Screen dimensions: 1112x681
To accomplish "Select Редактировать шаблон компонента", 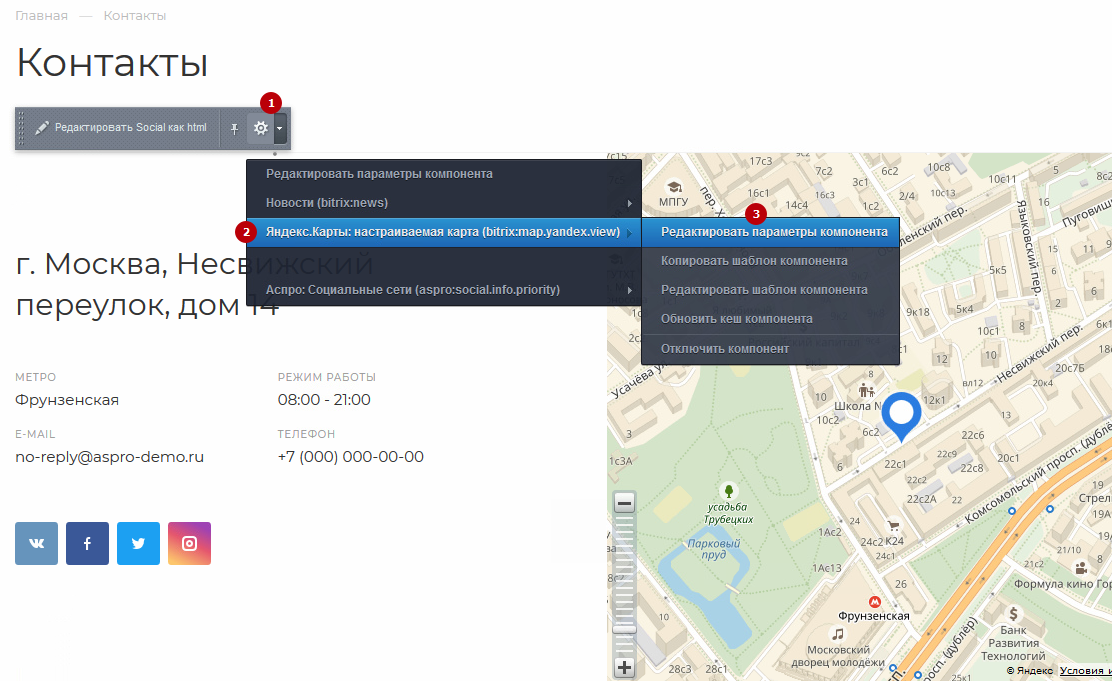I will (x=770, y=289).
